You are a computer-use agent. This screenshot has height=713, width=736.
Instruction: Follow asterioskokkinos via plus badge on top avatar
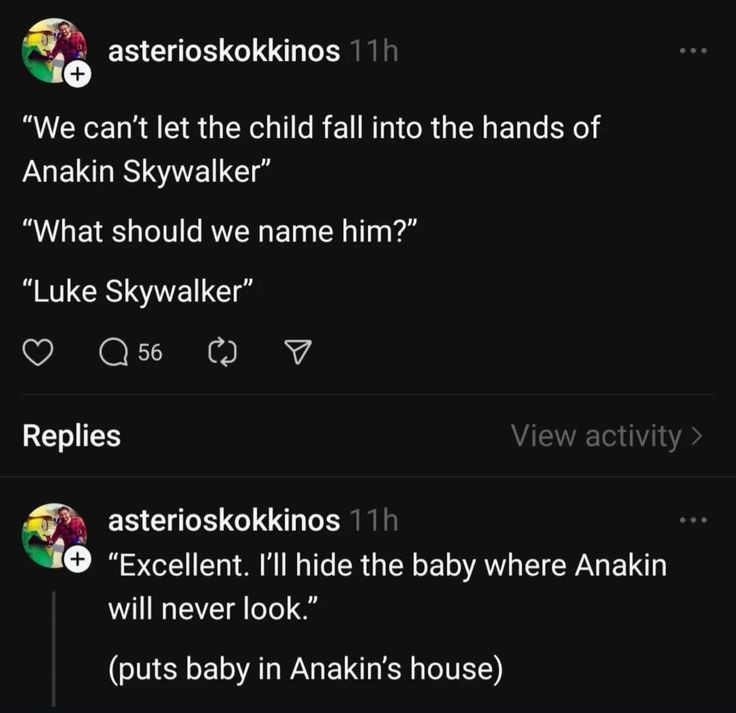(78, 75)
